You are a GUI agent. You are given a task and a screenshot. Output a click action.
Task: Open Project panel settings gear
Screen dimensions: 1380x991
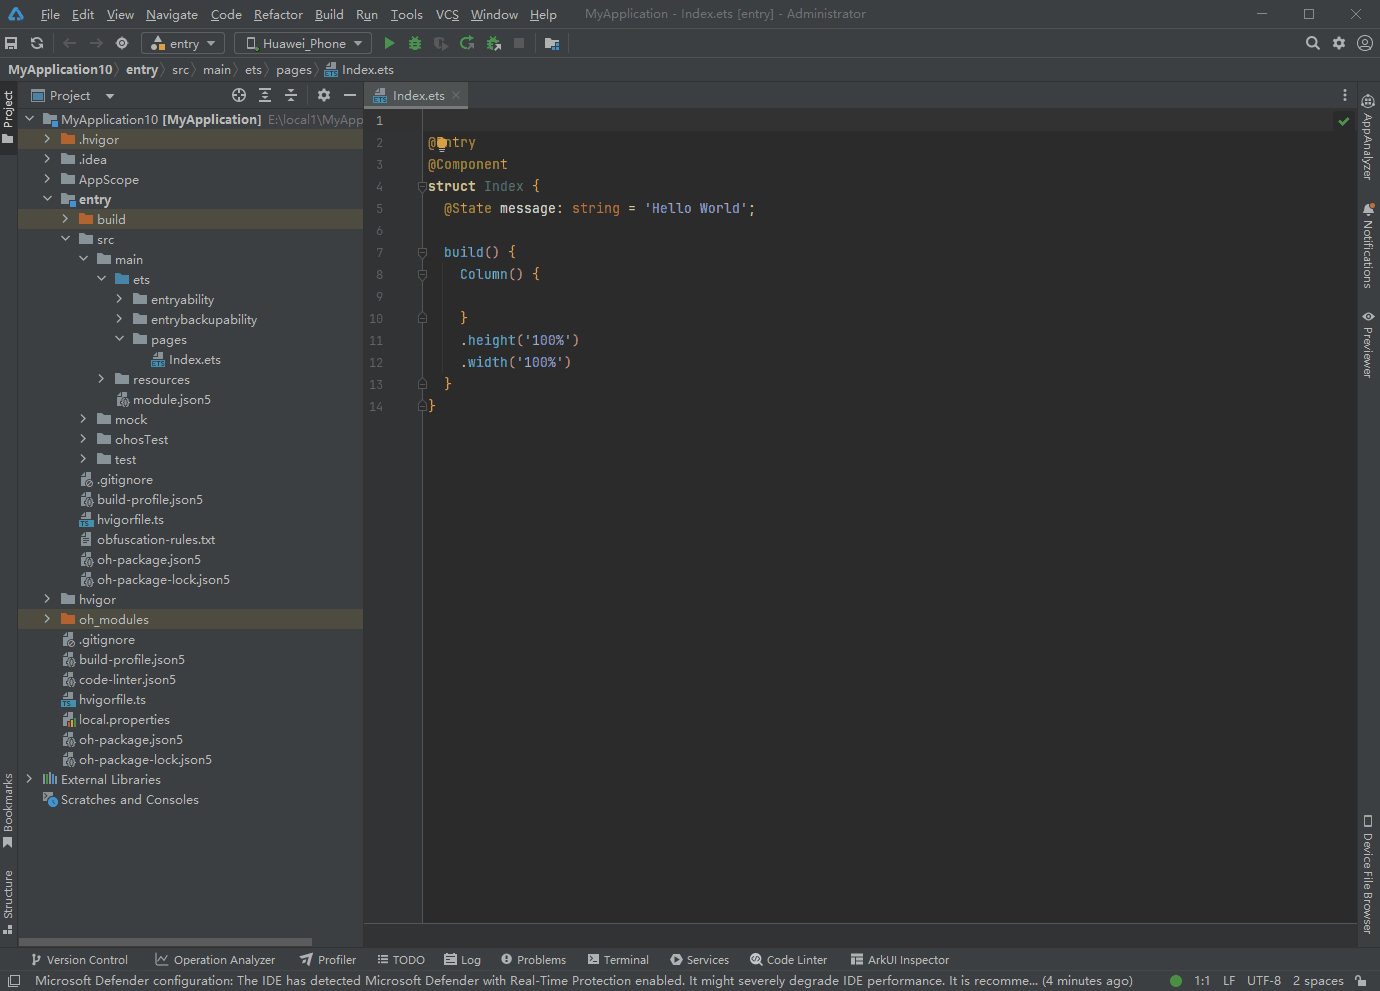[x=324, y=95]
